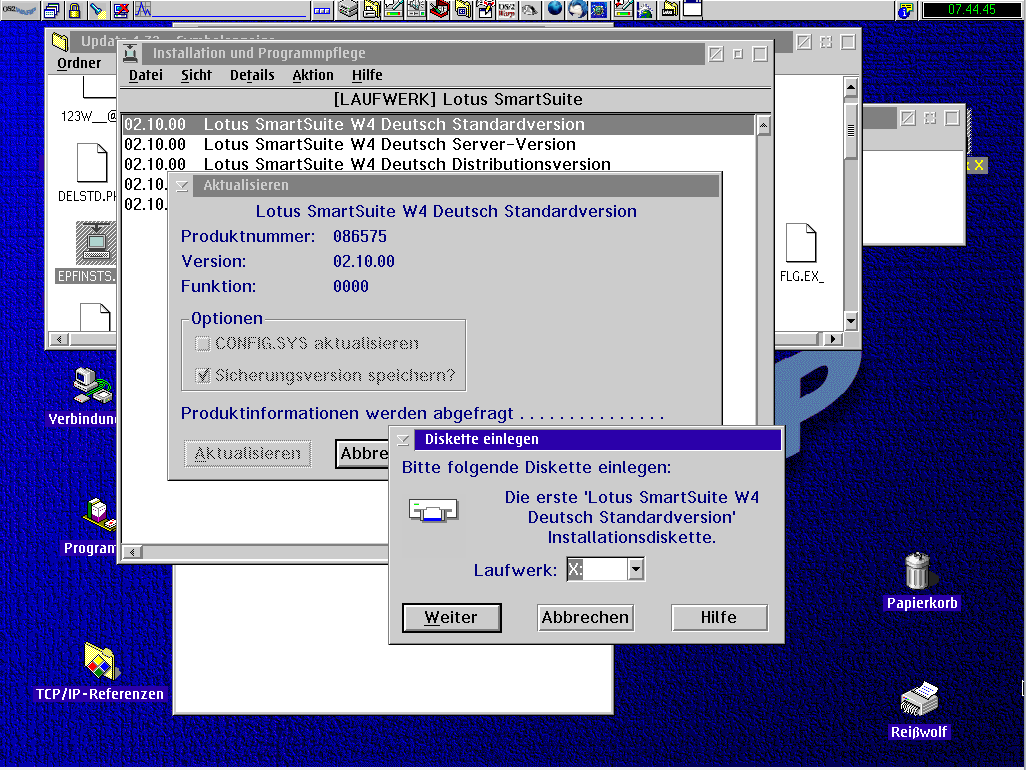This screenshot has height=770, width=1026.
Task: Select the FLG.EX_ file icon
Action: pyautogui.click(x=801, y=243)
